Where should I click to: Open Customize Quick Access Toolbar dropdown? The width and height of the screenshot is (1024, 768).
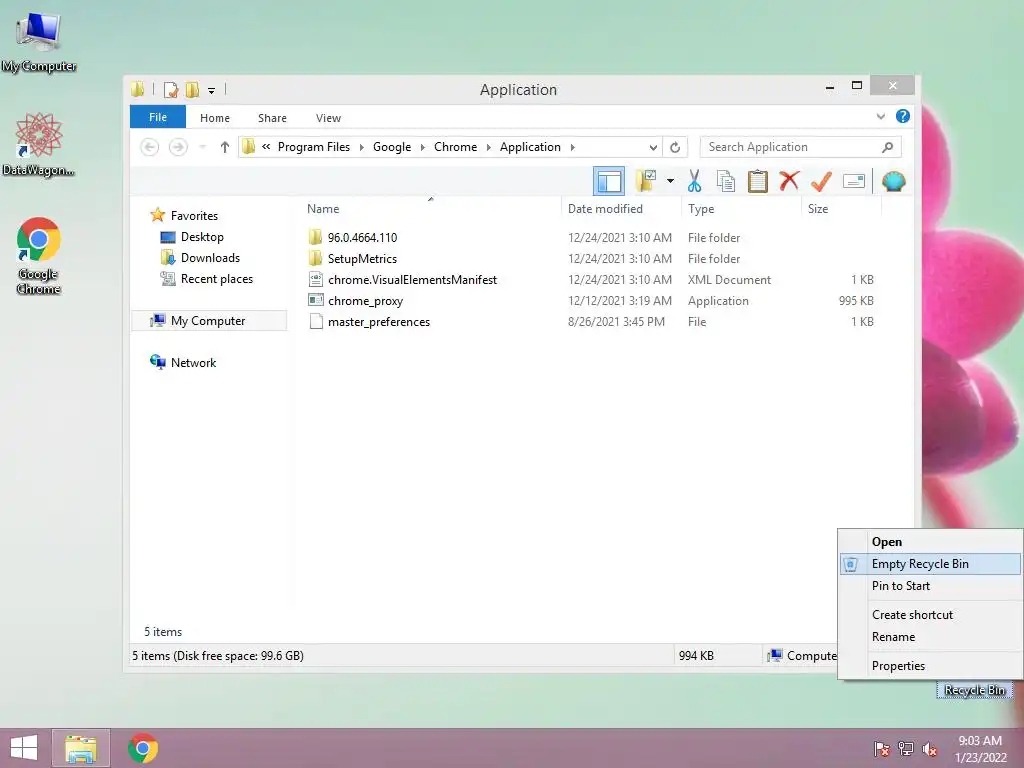click(x=212, y=90)
